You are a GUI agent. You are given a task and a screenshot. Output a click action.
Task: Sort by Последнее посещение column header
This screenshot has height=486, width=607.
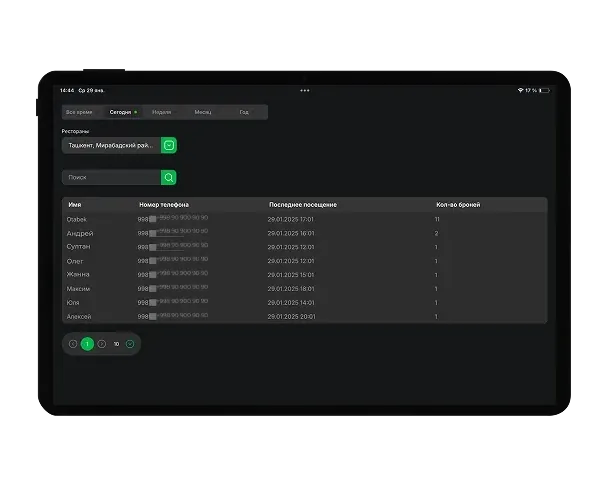(x=303, y=204)
